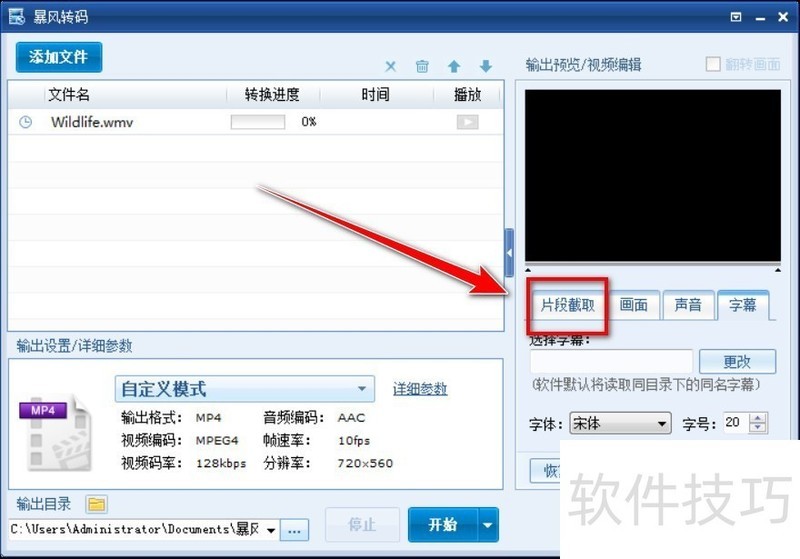The image size is (800, 559).
Task: Clear the list using trash icon
Action: [422, 66]
